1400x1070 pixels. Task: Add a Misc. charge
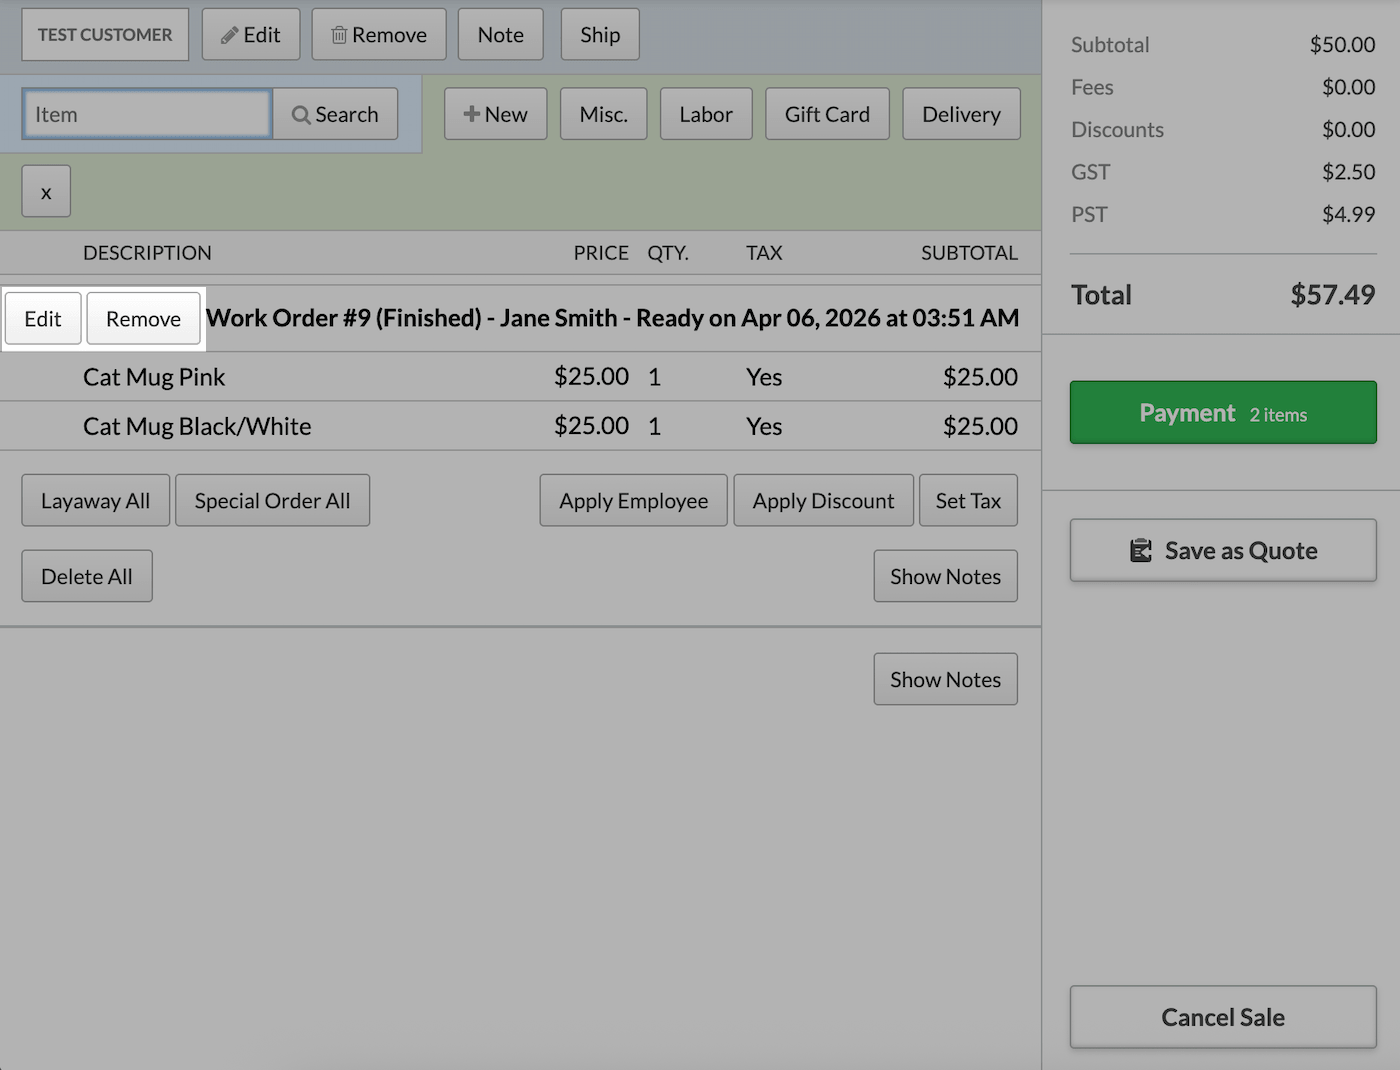point(604,114)
